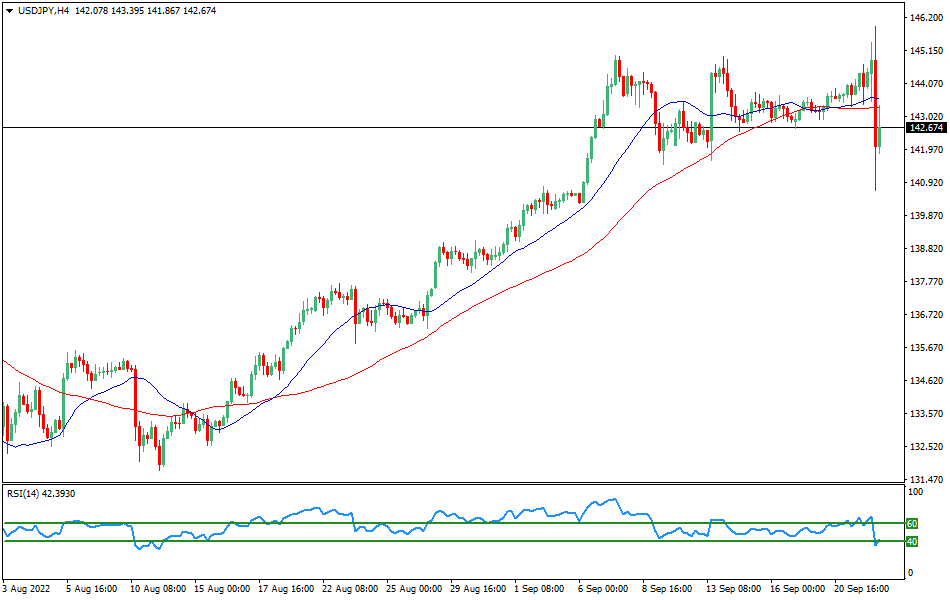Viewport: 950px width, 600px height.
Task: Select the 13 Sep 08:00 time label
Action: pyautogui.click(x=733, y=590)
